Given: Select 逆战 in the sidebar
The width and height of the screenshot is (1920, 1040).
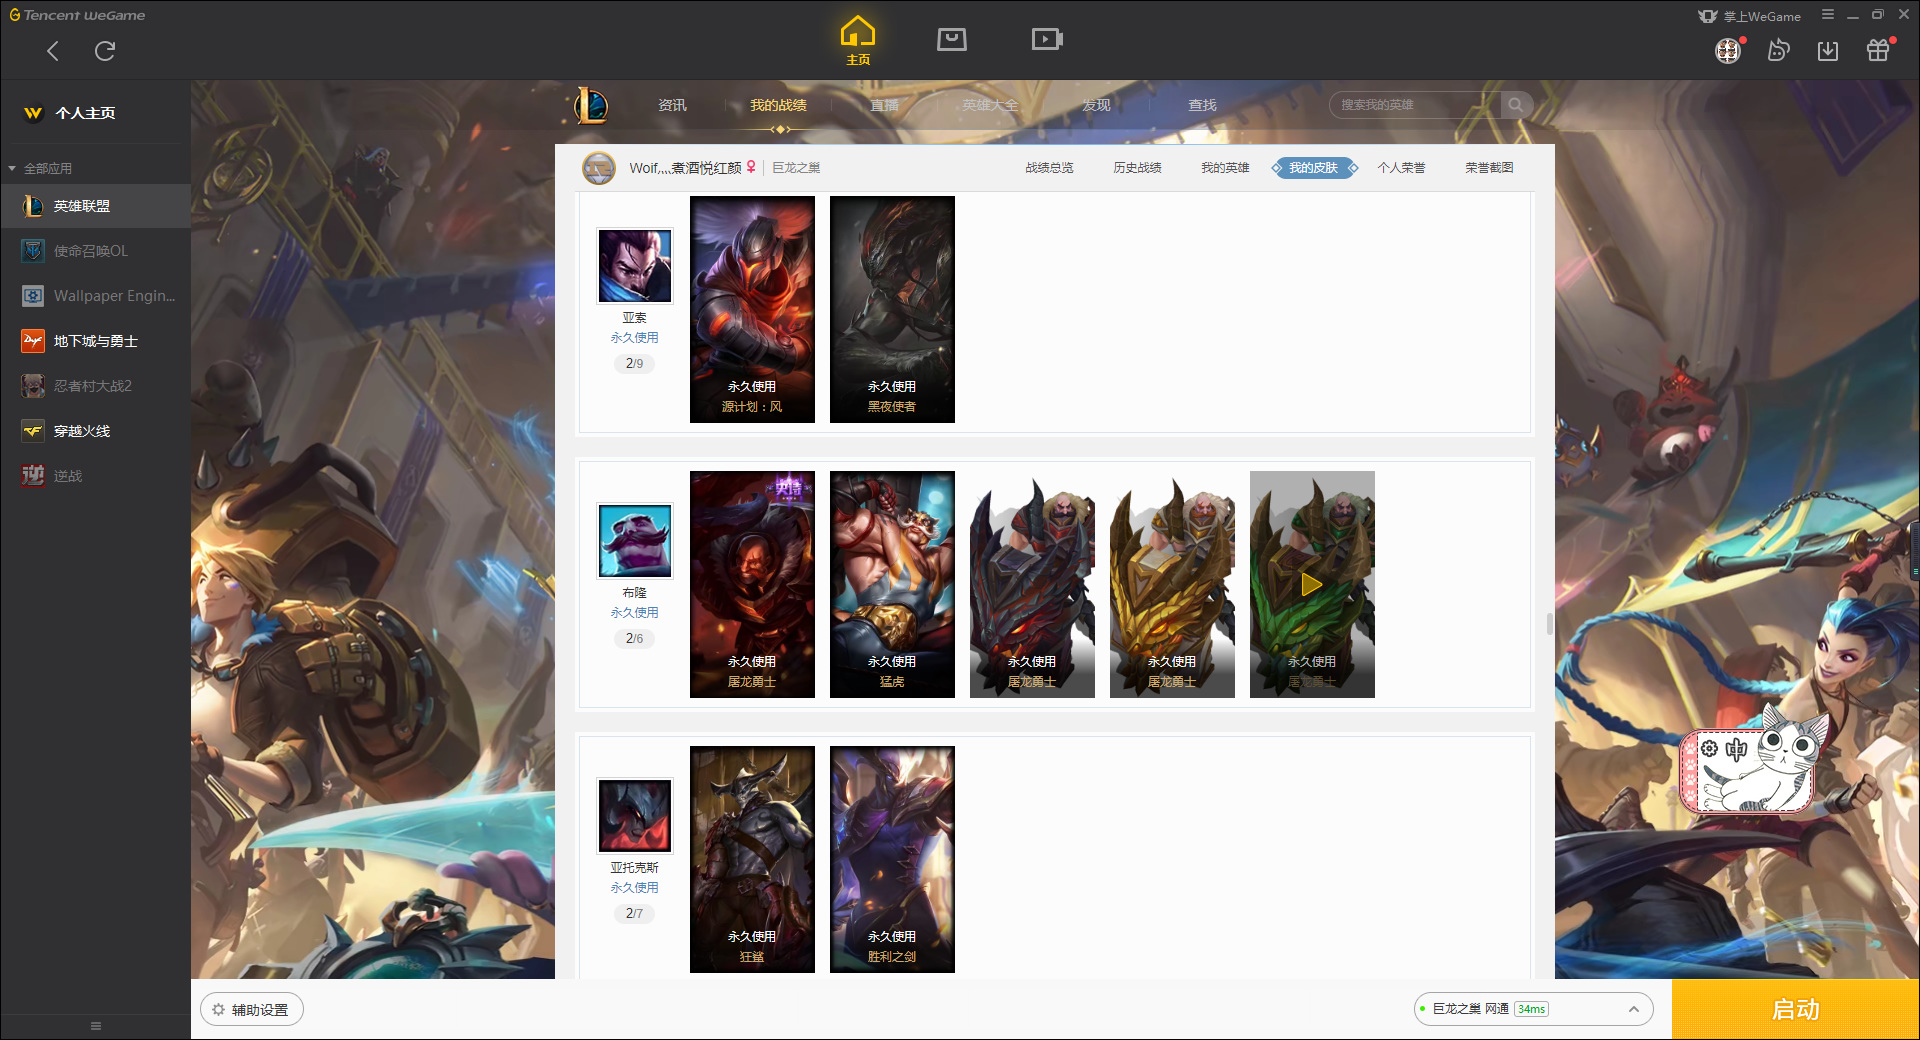Looking at the screenshot, I should (95, 476).
